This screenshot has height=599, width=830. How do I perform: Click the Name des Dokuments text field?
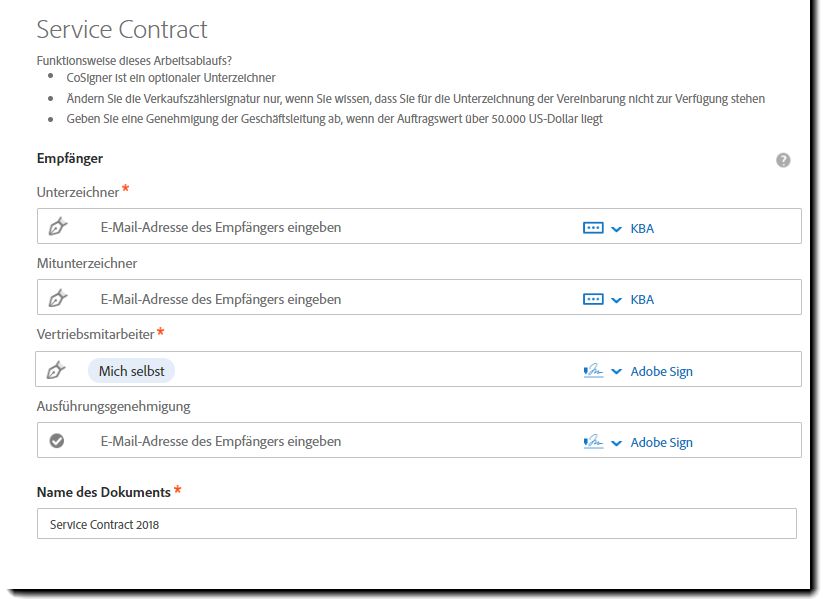pos(417,524)
